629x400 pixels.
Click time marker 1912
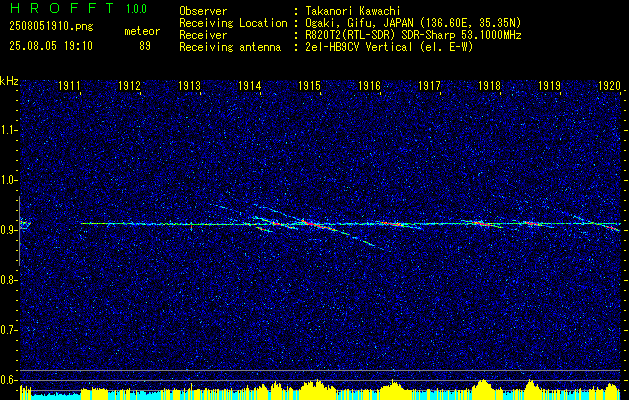coord(129,85)
